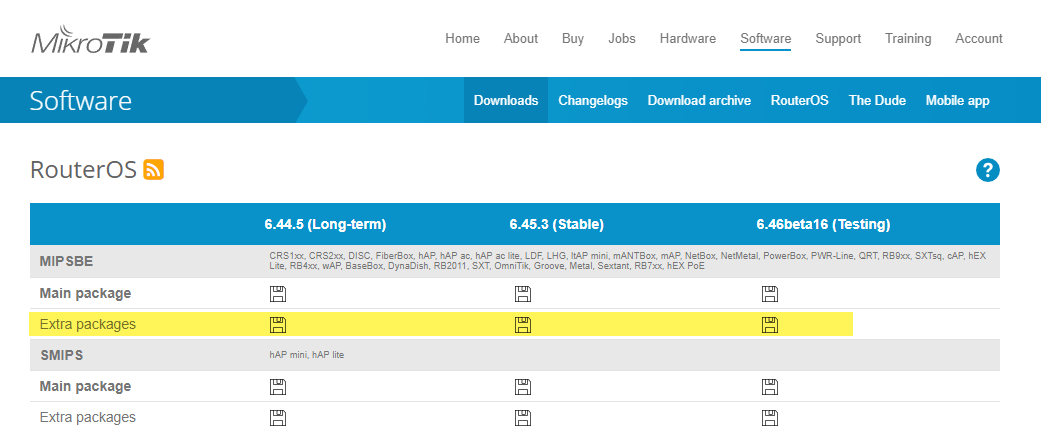Open the Account page
This screenshot has width=1041, height=432.
click(979, 38)
